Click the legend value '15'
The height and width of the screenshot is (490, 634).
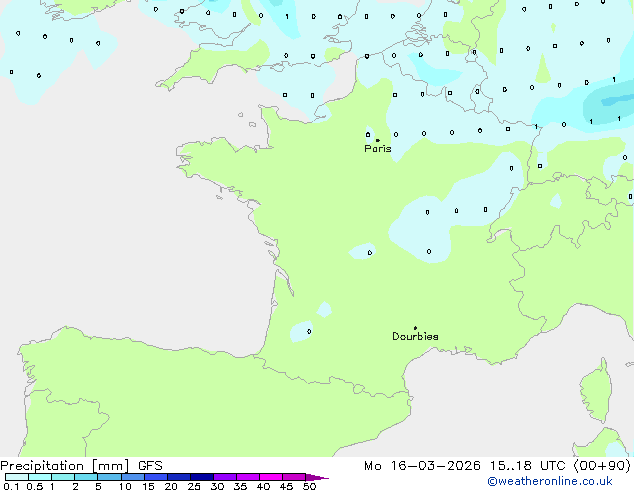click(148, 486)
